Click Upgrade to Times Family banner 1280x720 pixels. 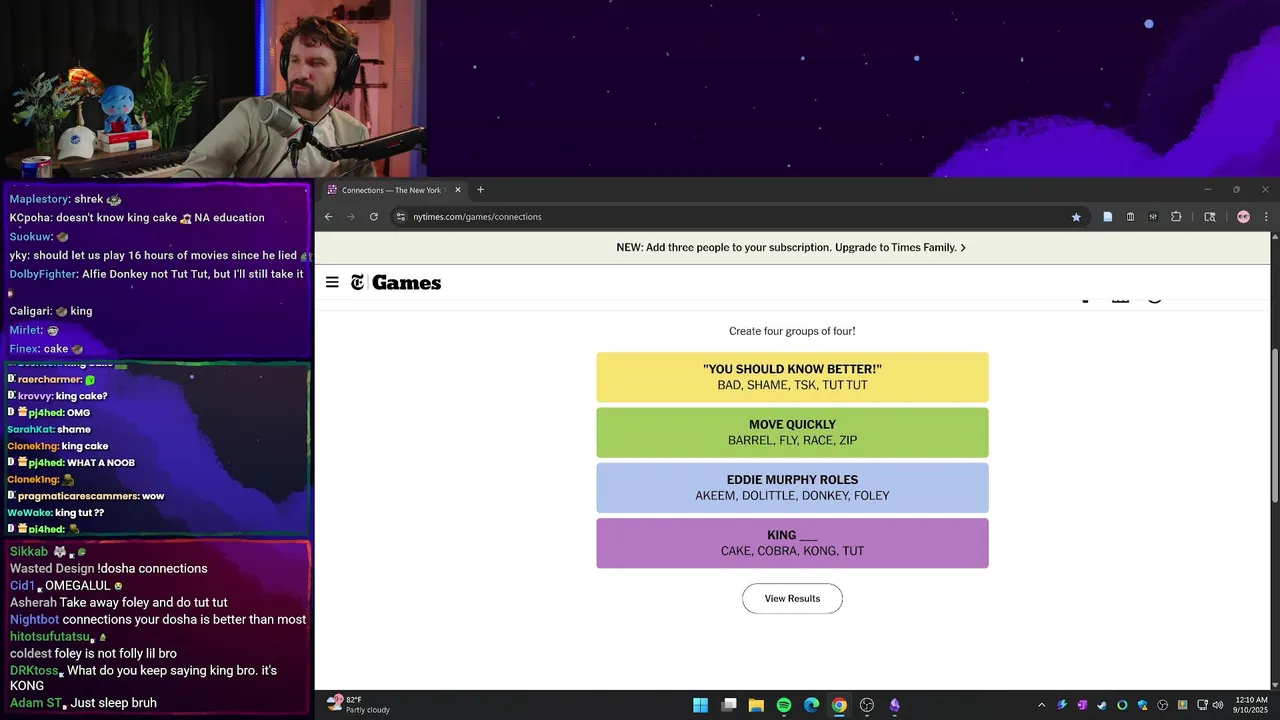791,247
